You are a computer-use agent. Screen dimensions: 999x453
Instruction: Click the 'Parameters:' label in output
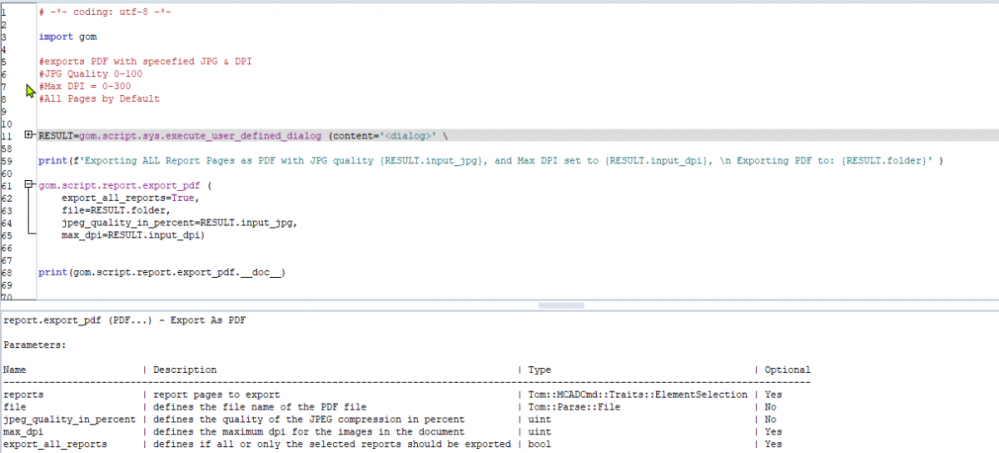(x=34, y=345)
